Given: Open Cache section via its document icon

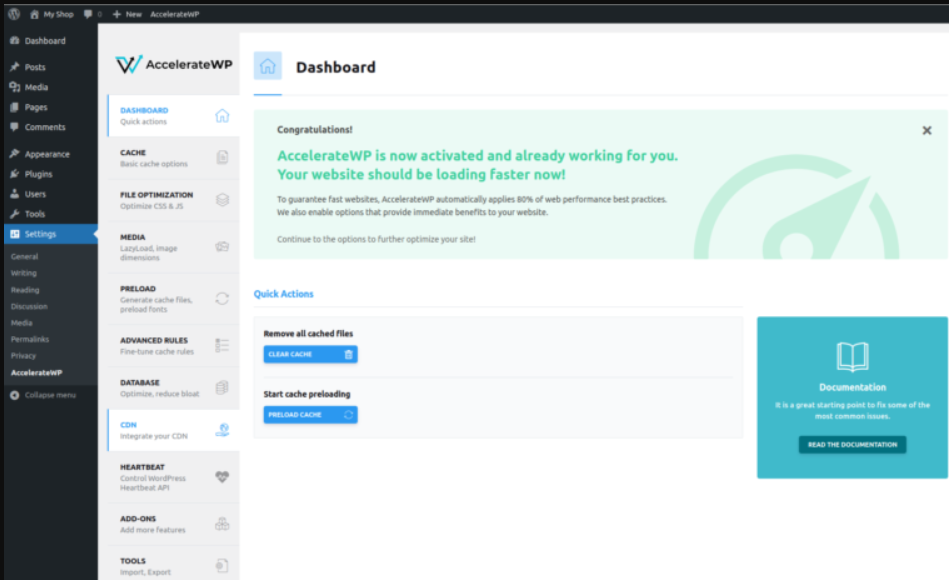Looking at the screenshot, I should (222, 157).
